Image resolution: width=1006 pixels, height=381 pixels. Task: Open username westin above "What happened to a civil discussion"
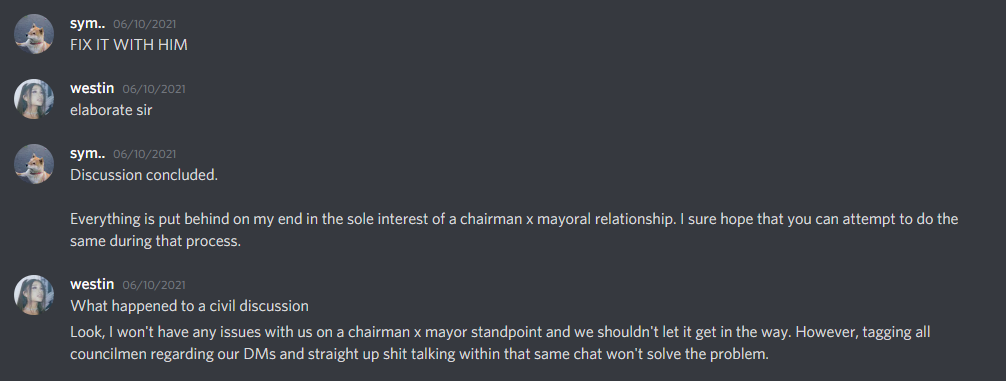click(92, 284)
